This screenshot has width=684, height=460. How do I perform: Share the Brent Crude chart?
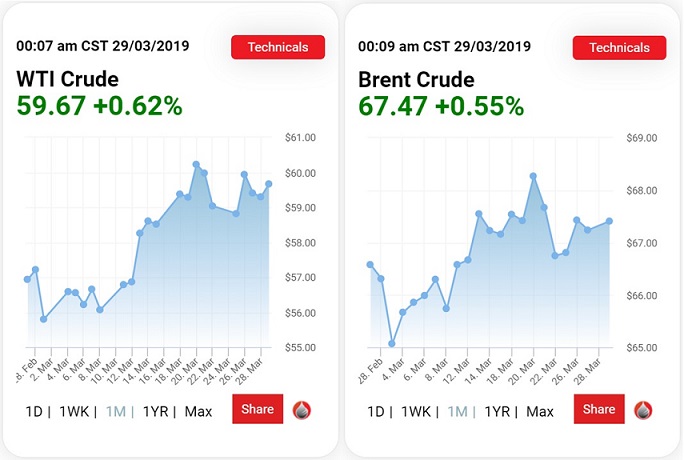[599, 409]
